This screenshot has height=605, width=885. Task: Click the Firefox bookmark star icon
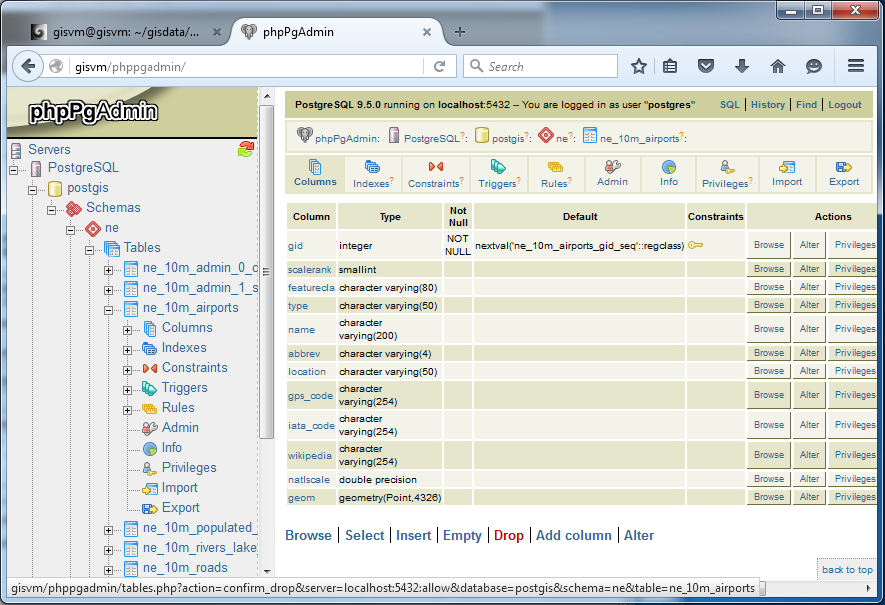coord(638,66)
